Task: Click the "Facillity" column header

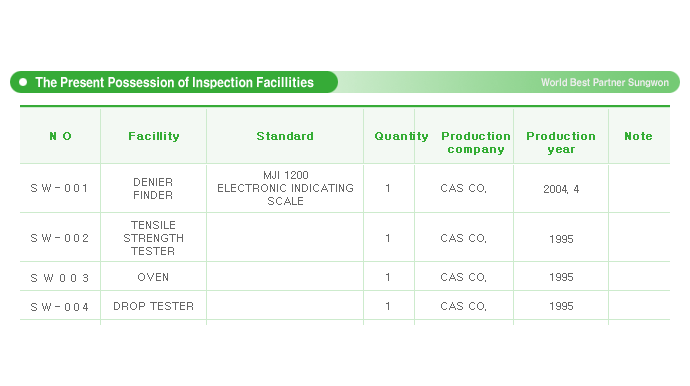Action: (154, 136)
